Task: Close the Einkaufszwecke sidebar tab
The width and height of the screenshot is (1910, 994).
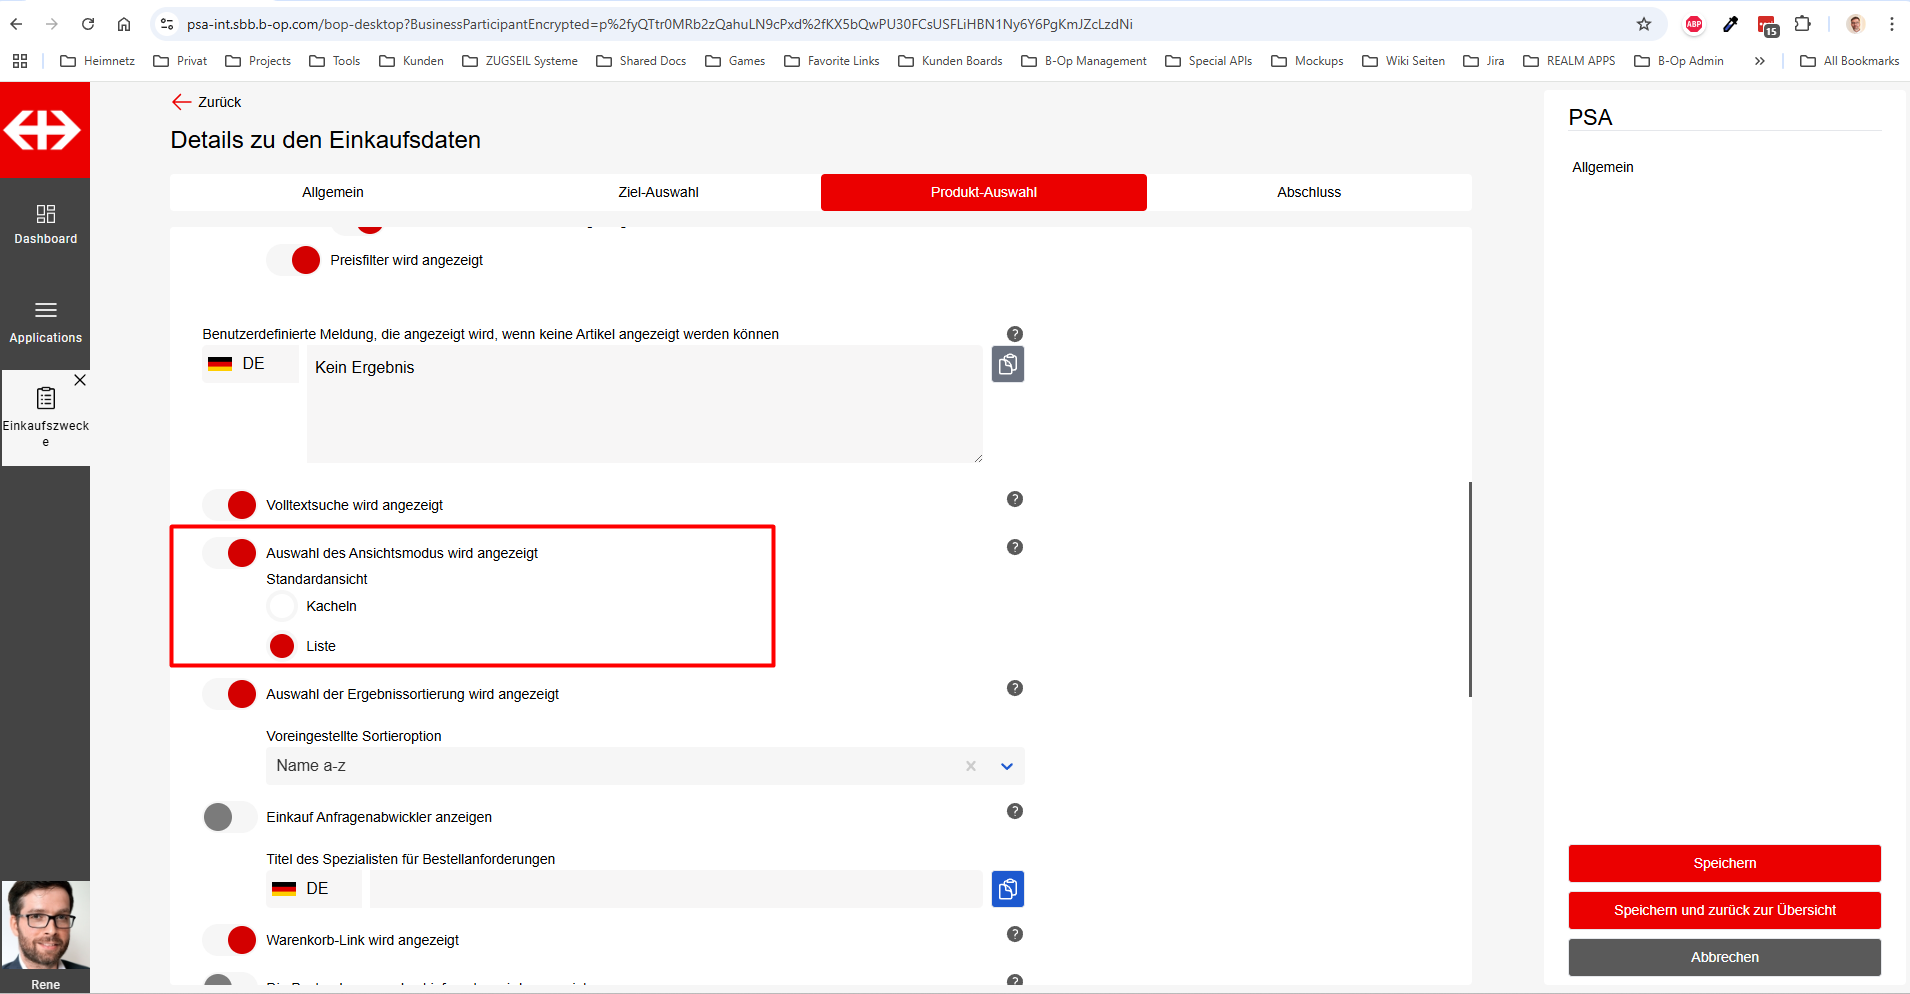Action: [80, 380]
